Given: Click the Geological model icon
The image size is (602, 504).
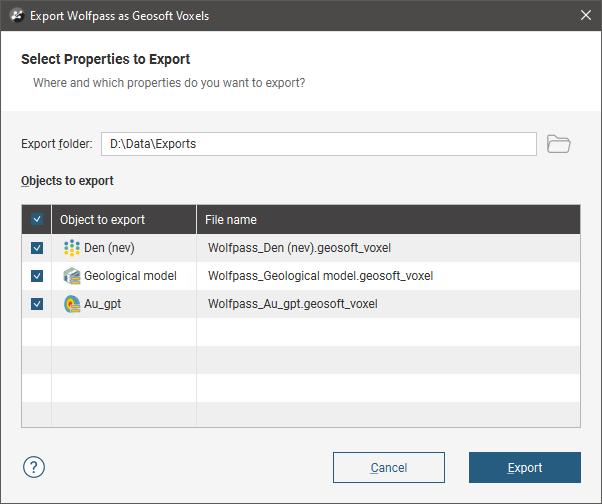Looking at the screenshot, I should (71, 276).
